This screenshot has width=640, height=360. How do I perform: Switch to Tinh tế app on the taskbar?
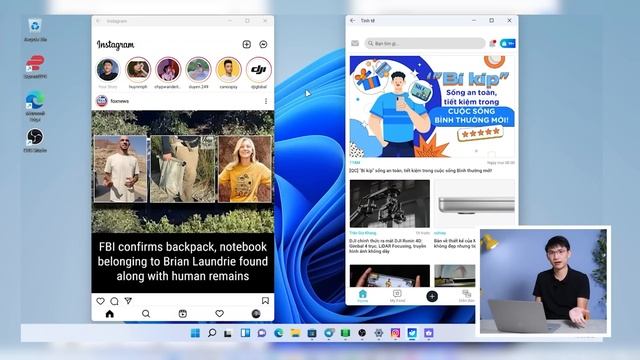(412, 333)
